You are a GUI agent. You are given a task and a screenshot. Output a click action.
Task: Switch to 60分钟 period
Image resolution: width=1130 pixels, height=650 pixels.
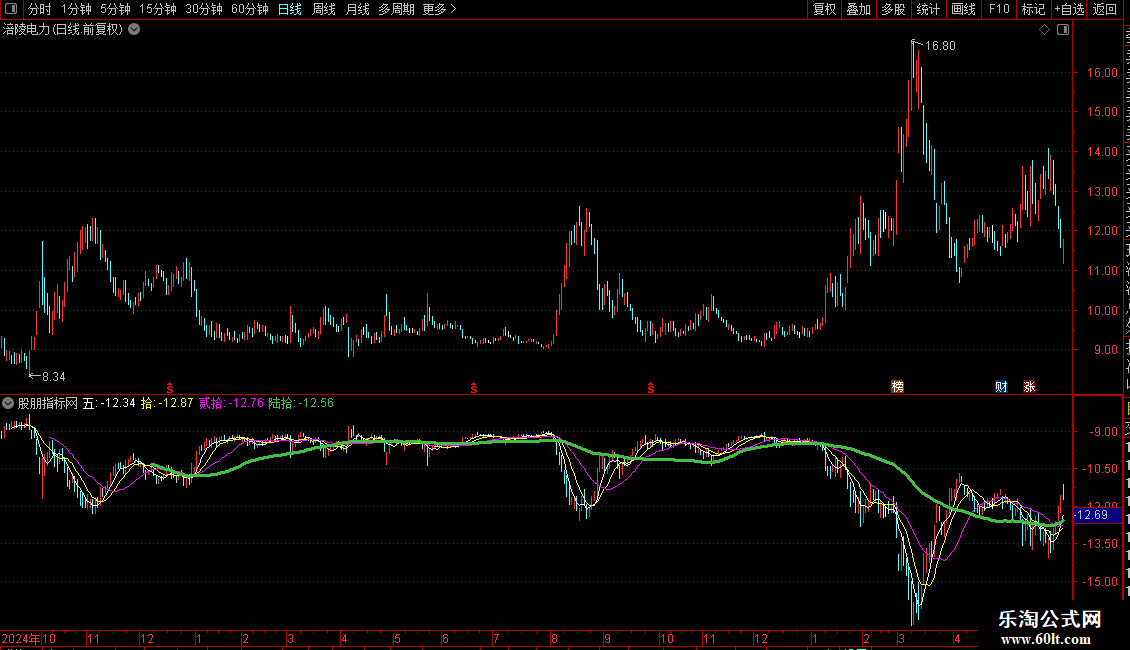tap(250, 9)
